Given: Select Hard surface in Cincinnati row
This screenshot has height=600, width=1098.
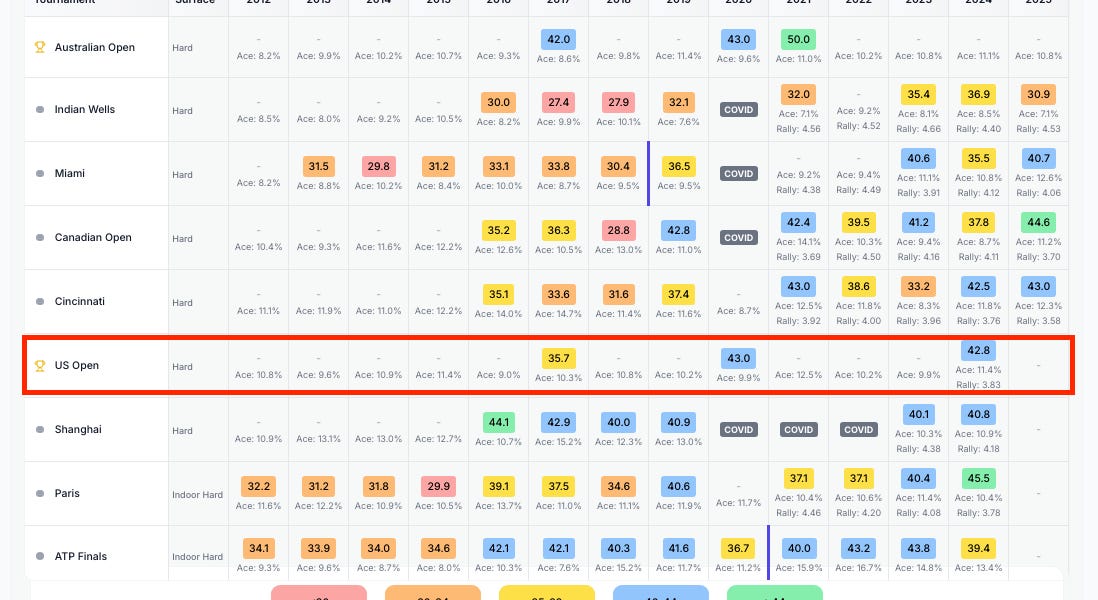Looking at the screenshot, I should (182, 302).
